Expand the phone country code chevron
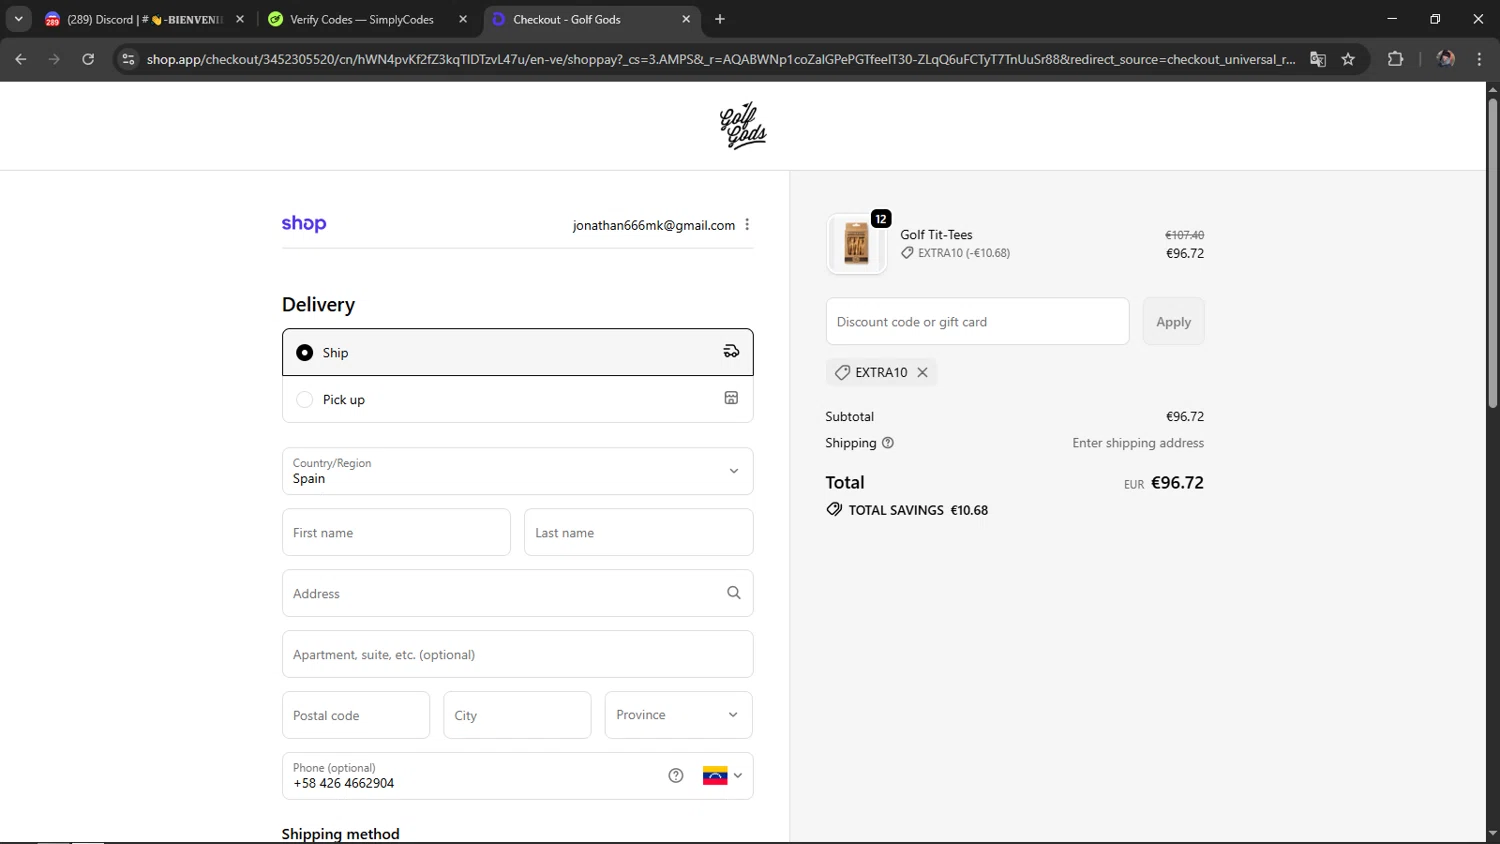Image resolution: width=1500 pixels, height=844 pixels. [x=738, y=776]
